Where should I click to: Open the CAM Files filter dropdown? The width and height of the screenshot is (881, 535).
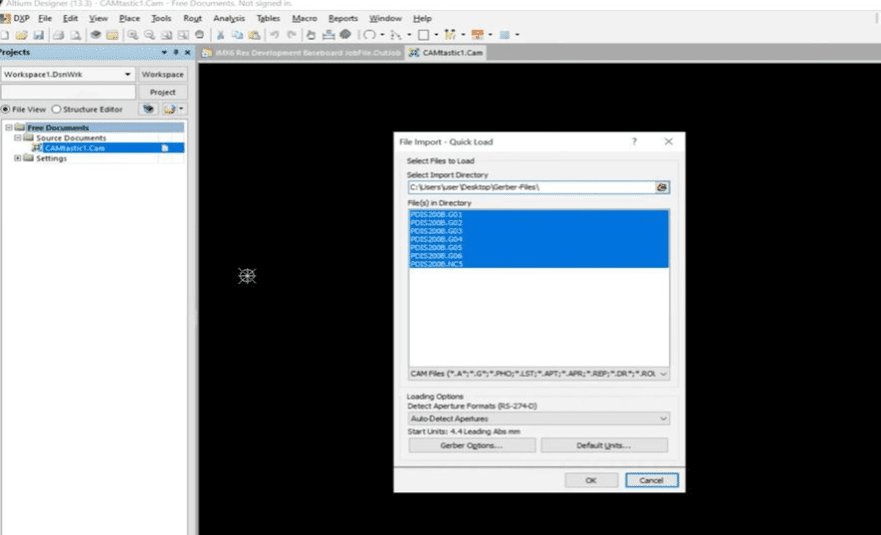click(663, 374)
